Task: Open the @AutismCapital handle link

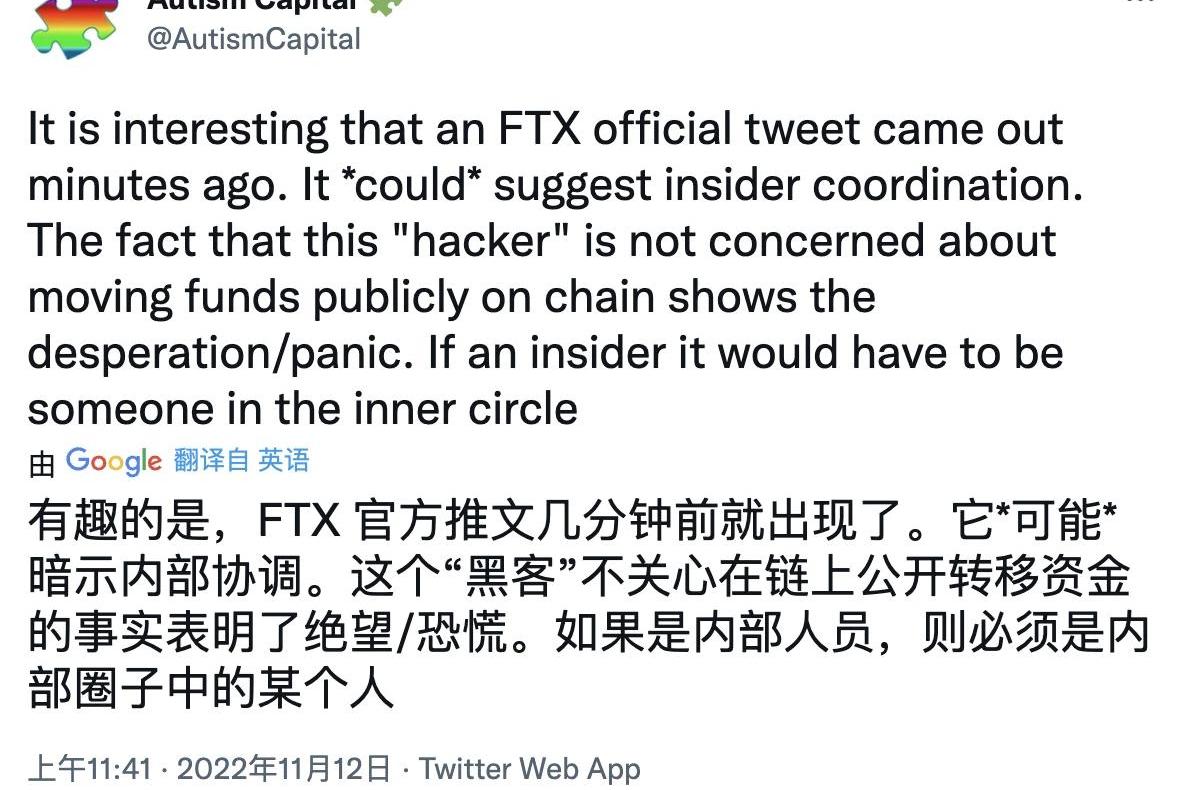Action: point(254,38)
